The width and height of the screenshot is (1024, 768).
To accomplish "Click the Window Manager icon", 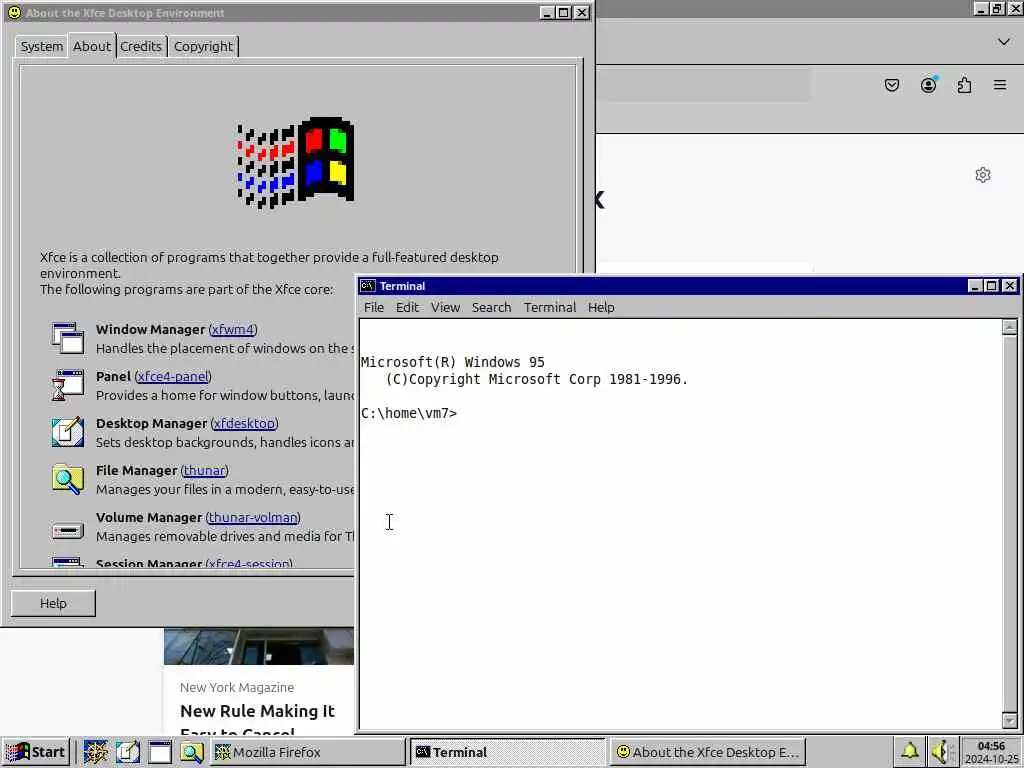I will [68, 338].
